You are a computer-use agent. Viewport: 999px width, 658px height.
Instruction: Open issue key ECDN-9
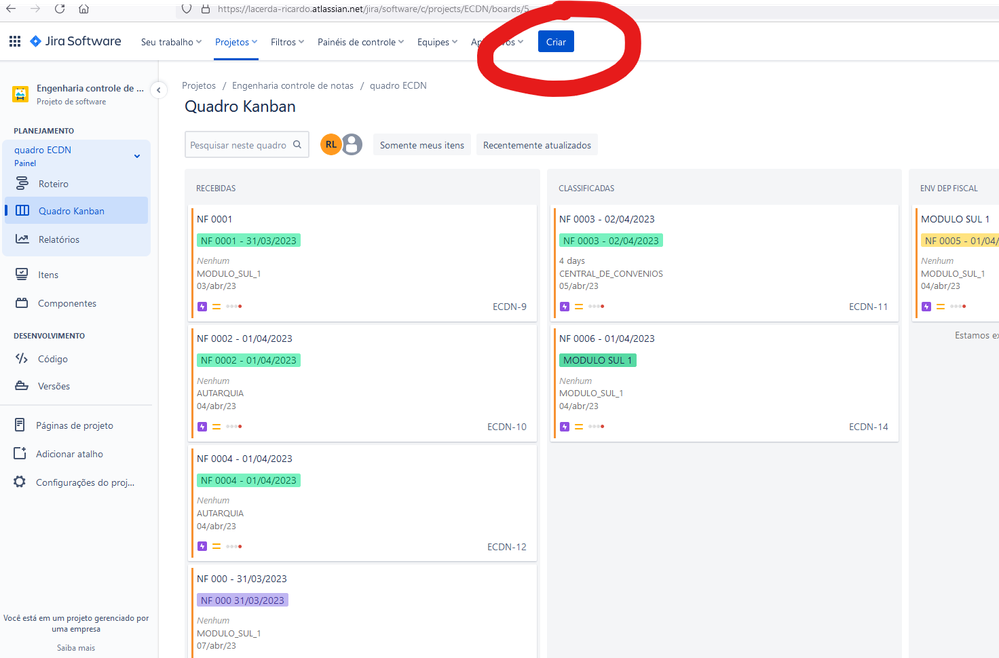pyautogui.click(x=510, y=306)
